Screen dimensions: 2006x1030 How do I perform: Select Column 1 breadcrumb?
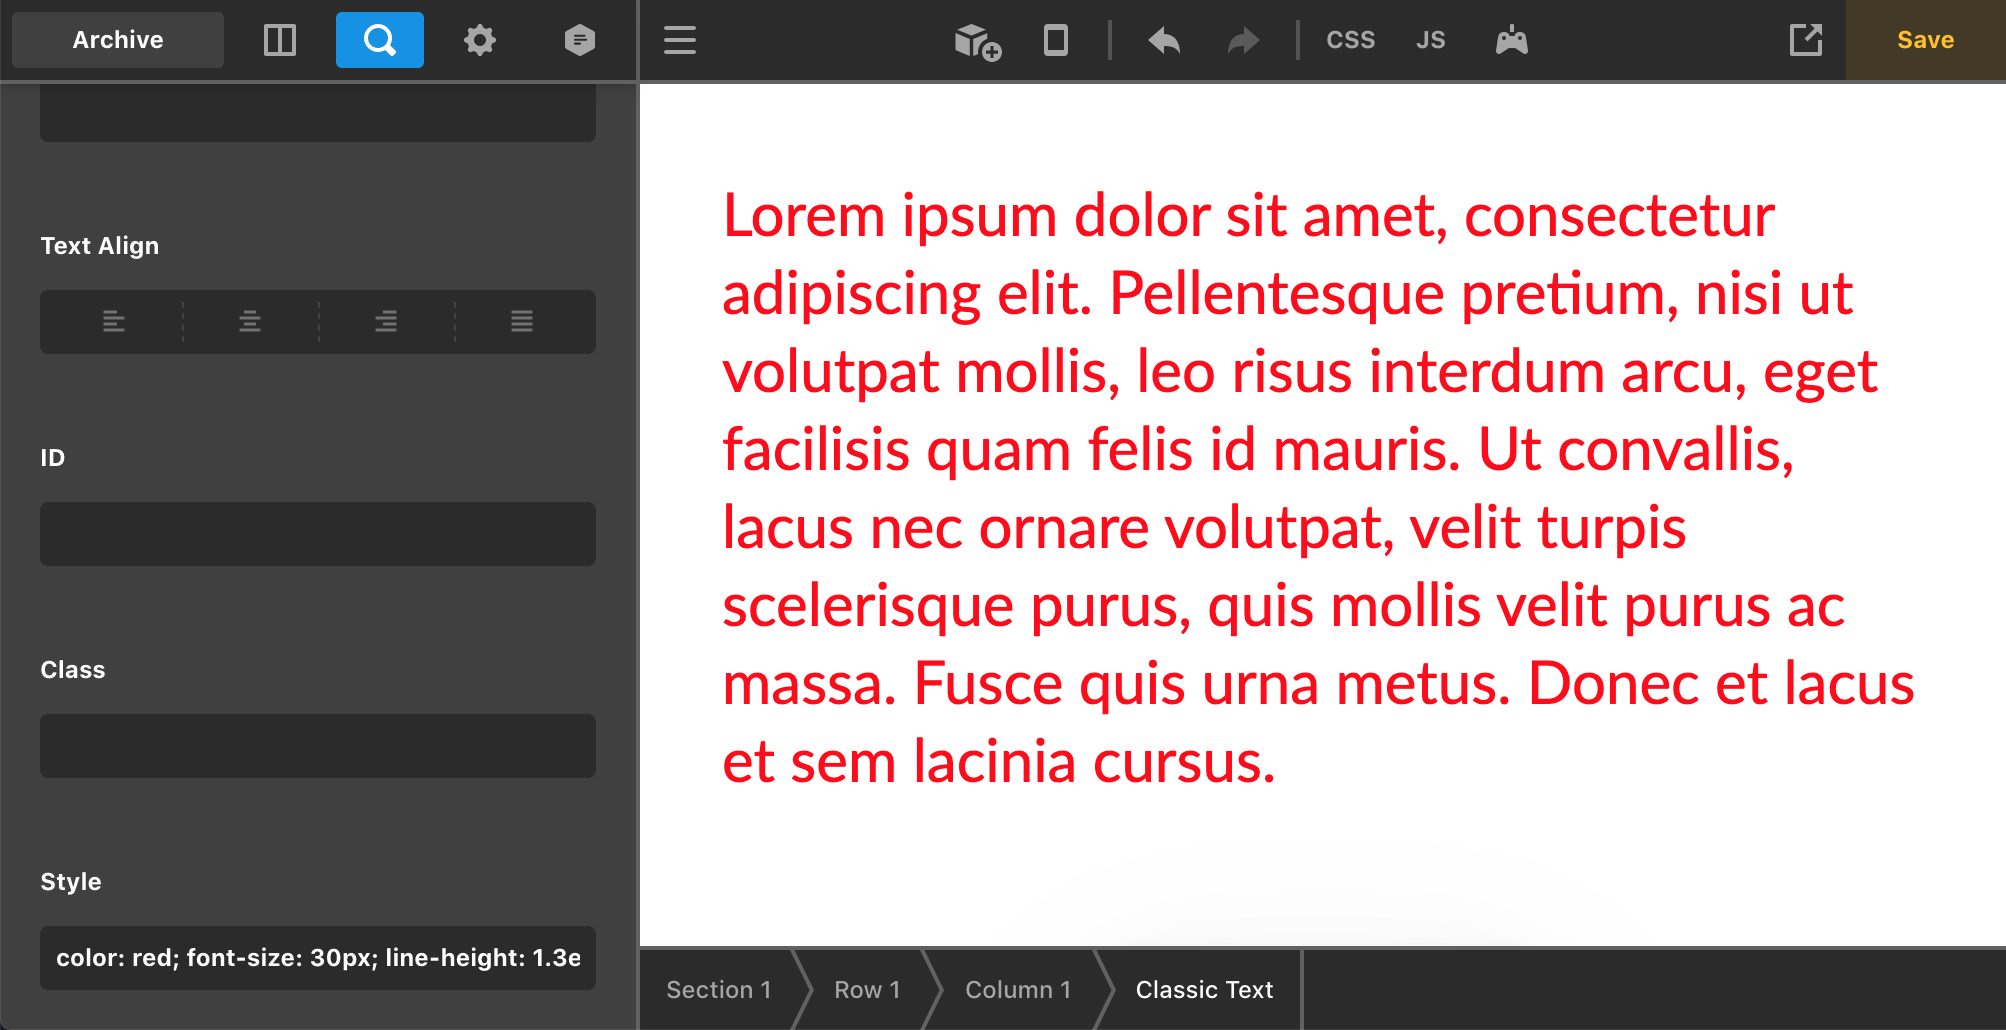point(1018,990)
